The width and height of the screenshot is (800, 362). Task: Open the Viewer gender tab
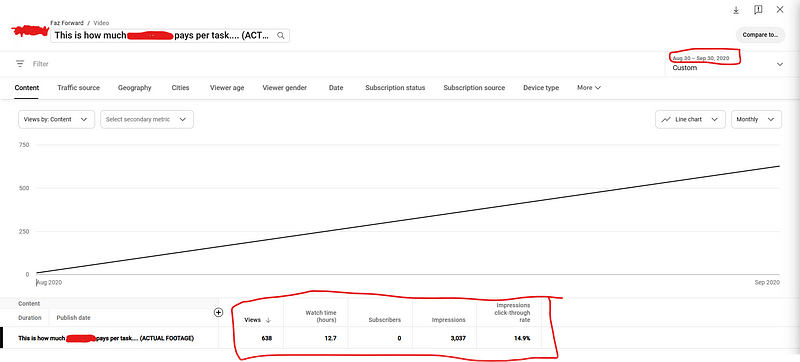tap(285, 88)
